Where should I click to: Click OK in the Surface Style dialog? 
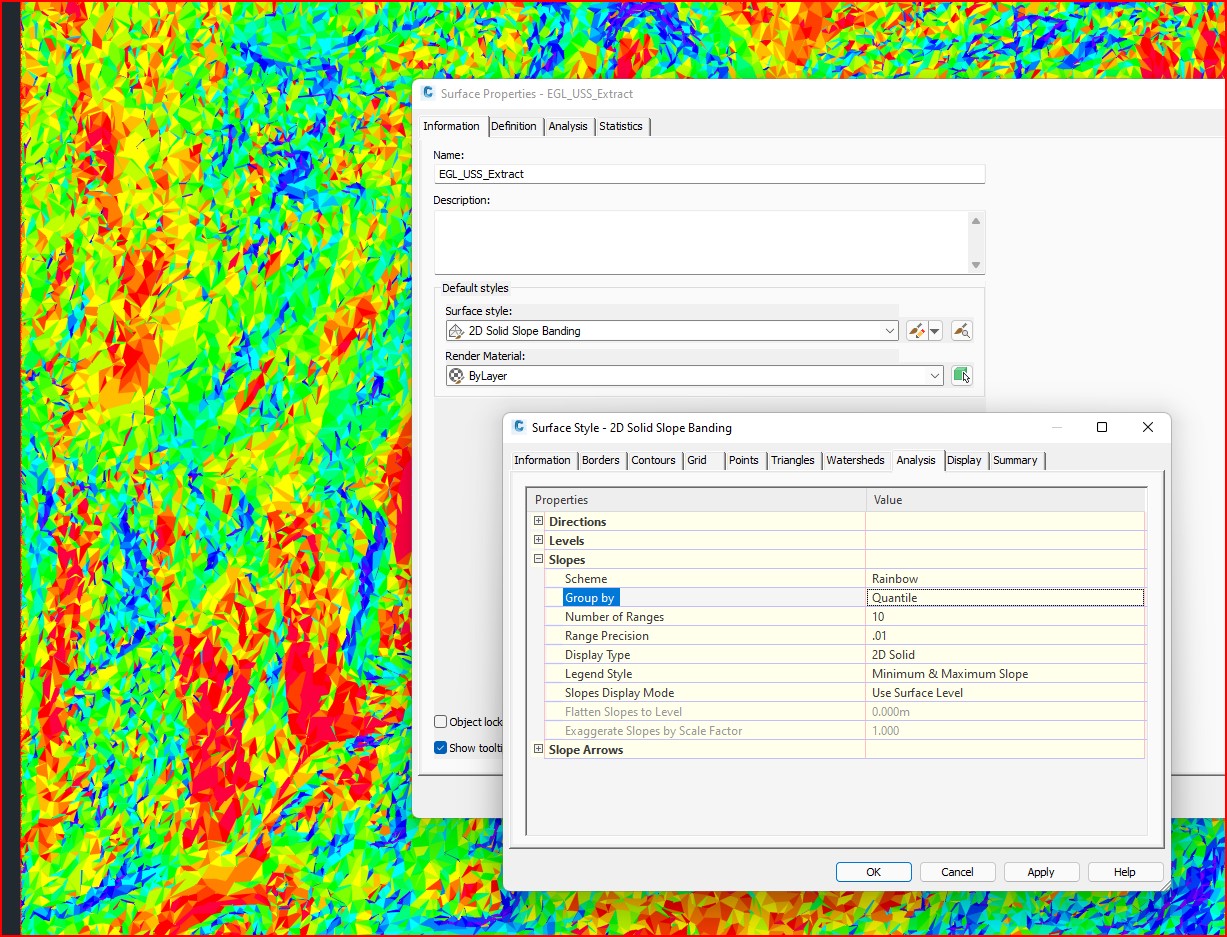[873, 872]
